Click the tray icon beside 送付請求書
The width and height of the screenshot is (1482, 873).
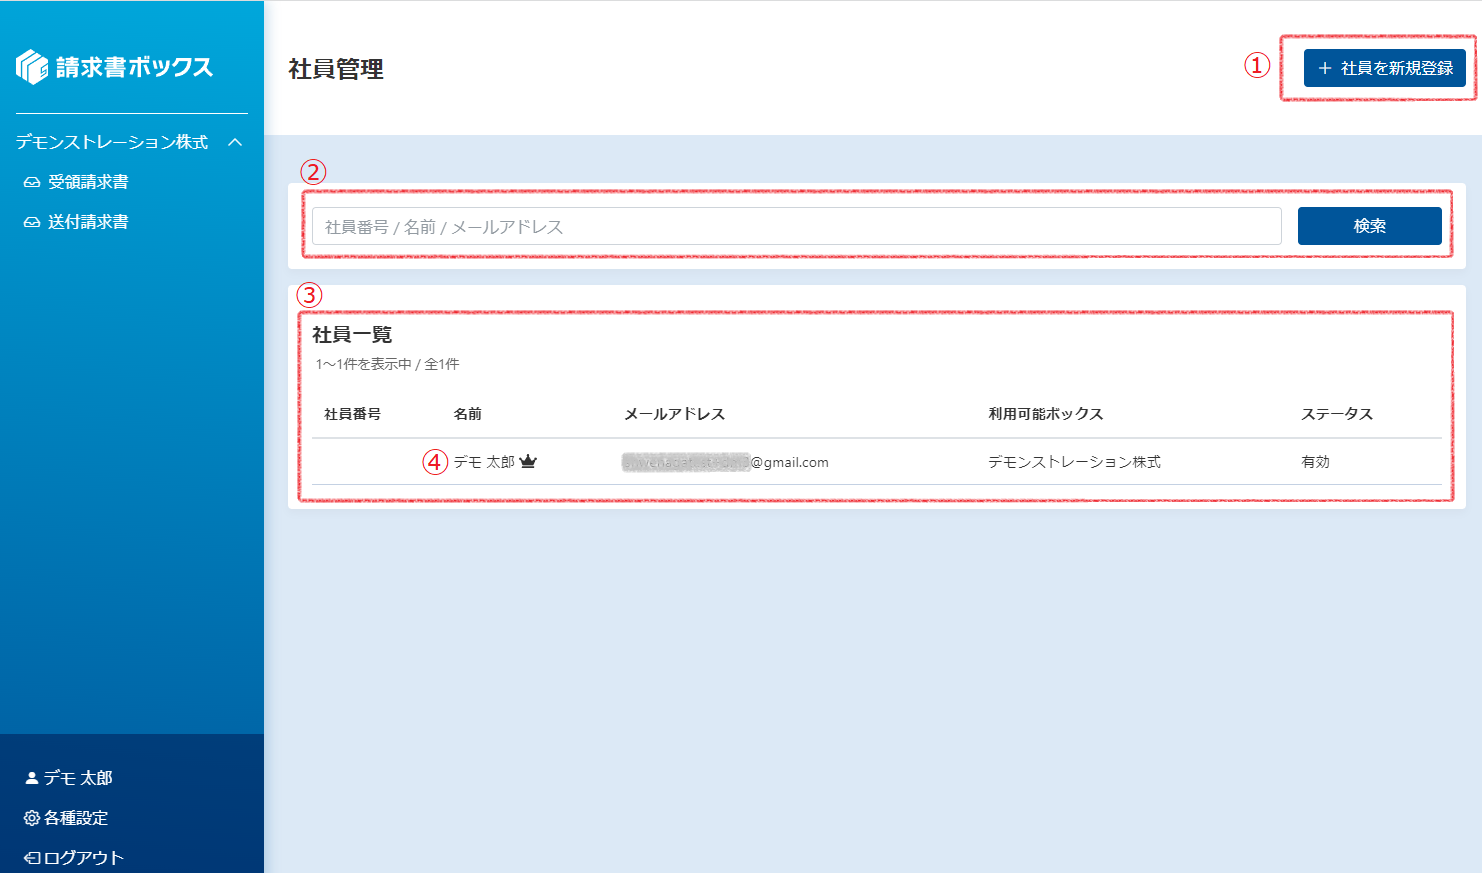[32, 223]
